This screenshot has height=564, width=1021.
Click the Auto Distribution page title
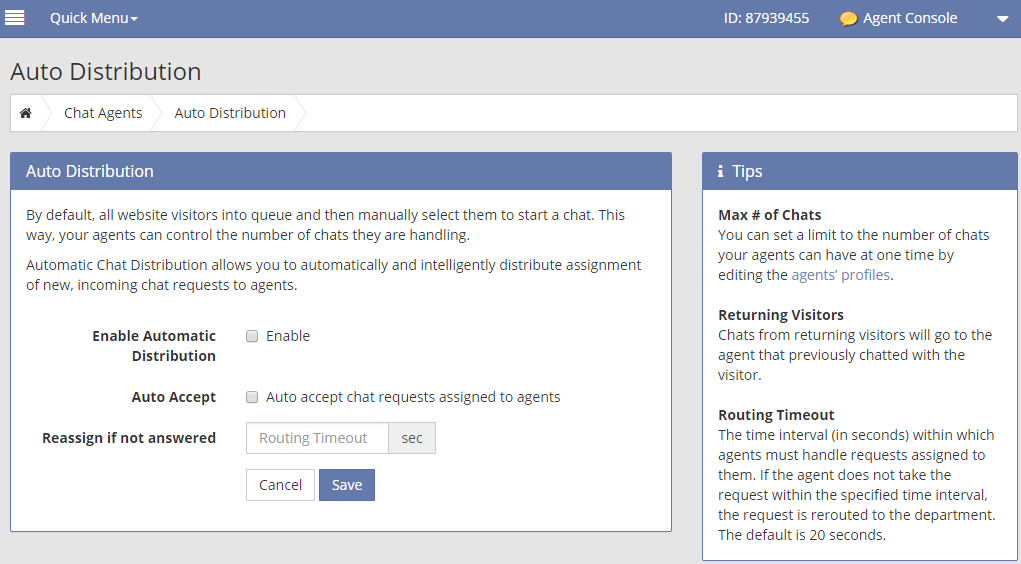coord(105,72)
